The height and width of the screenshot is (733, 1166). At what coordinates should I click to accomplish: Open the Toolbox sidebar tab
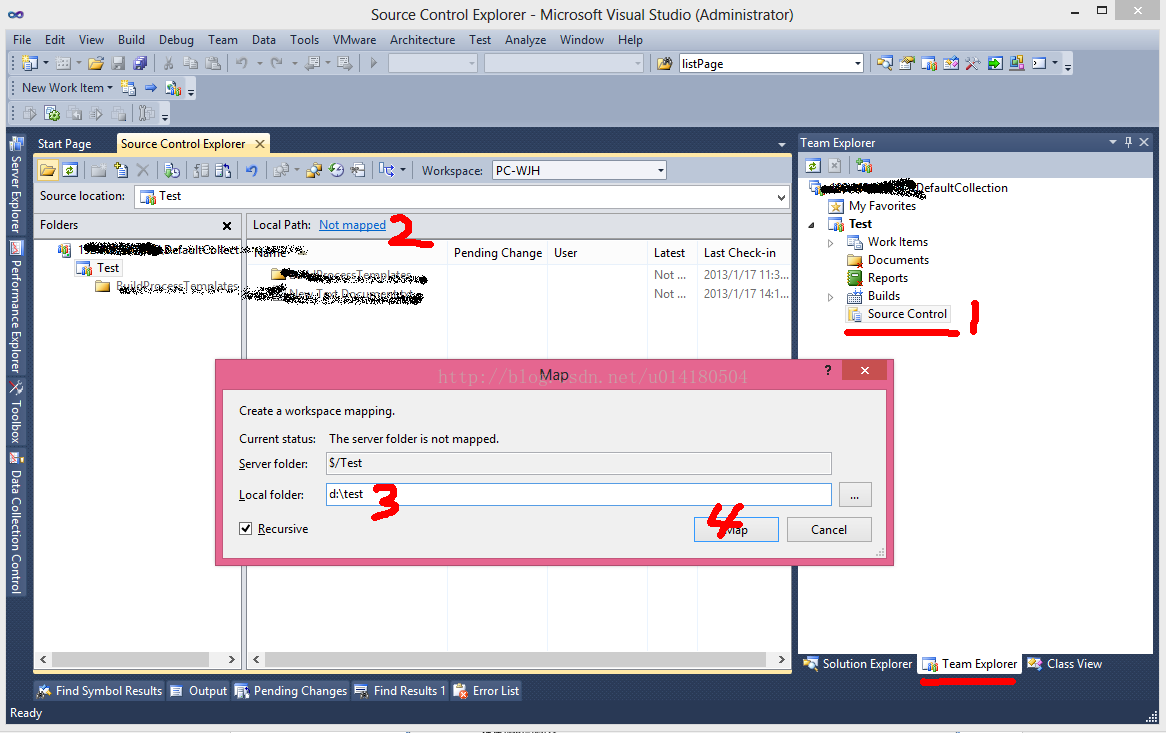16,412
